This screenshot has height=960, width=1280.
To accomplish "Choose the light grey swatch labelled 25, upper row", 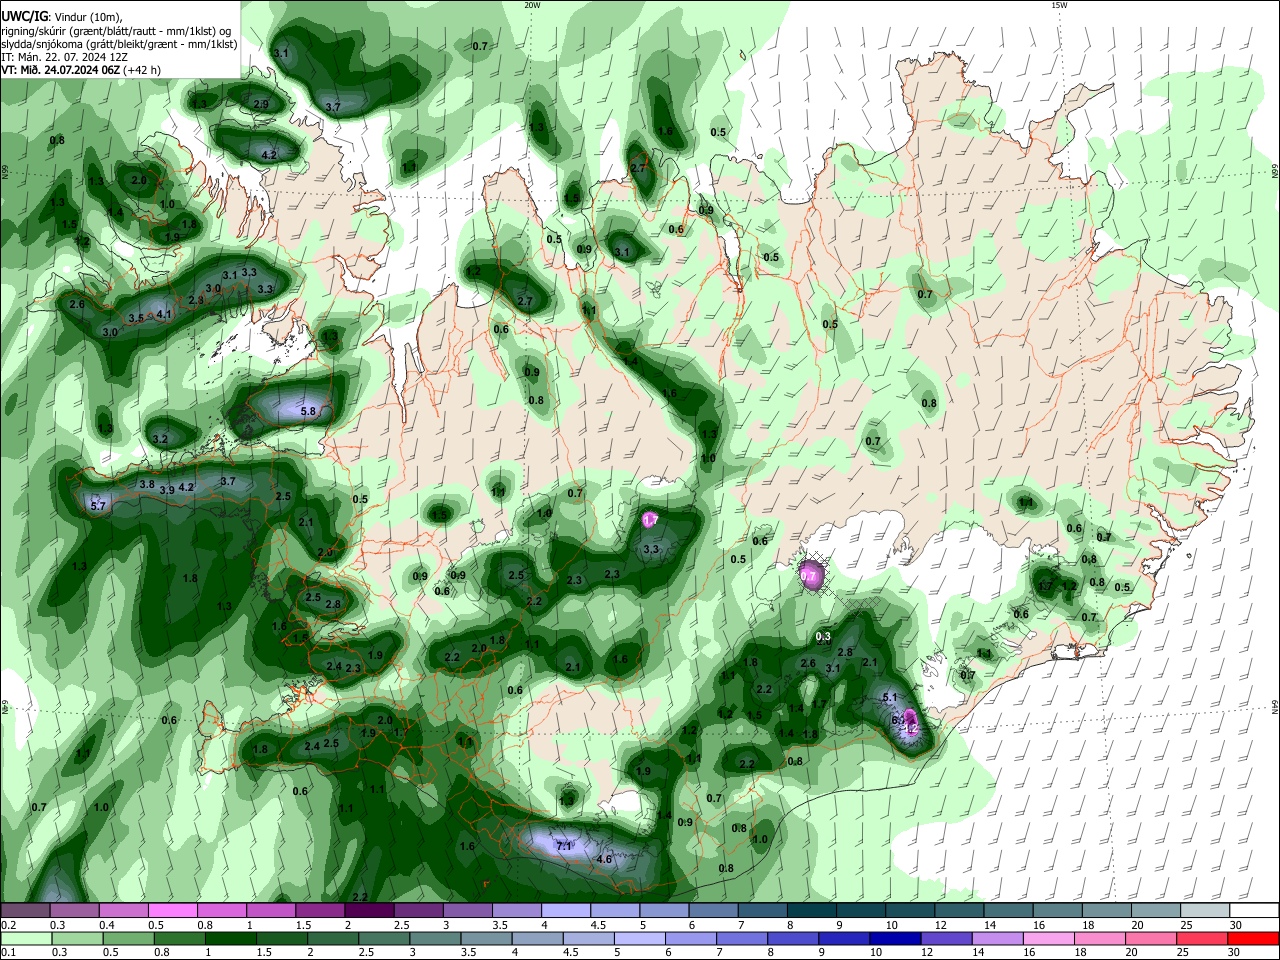I will click(x=1206, y=910).
